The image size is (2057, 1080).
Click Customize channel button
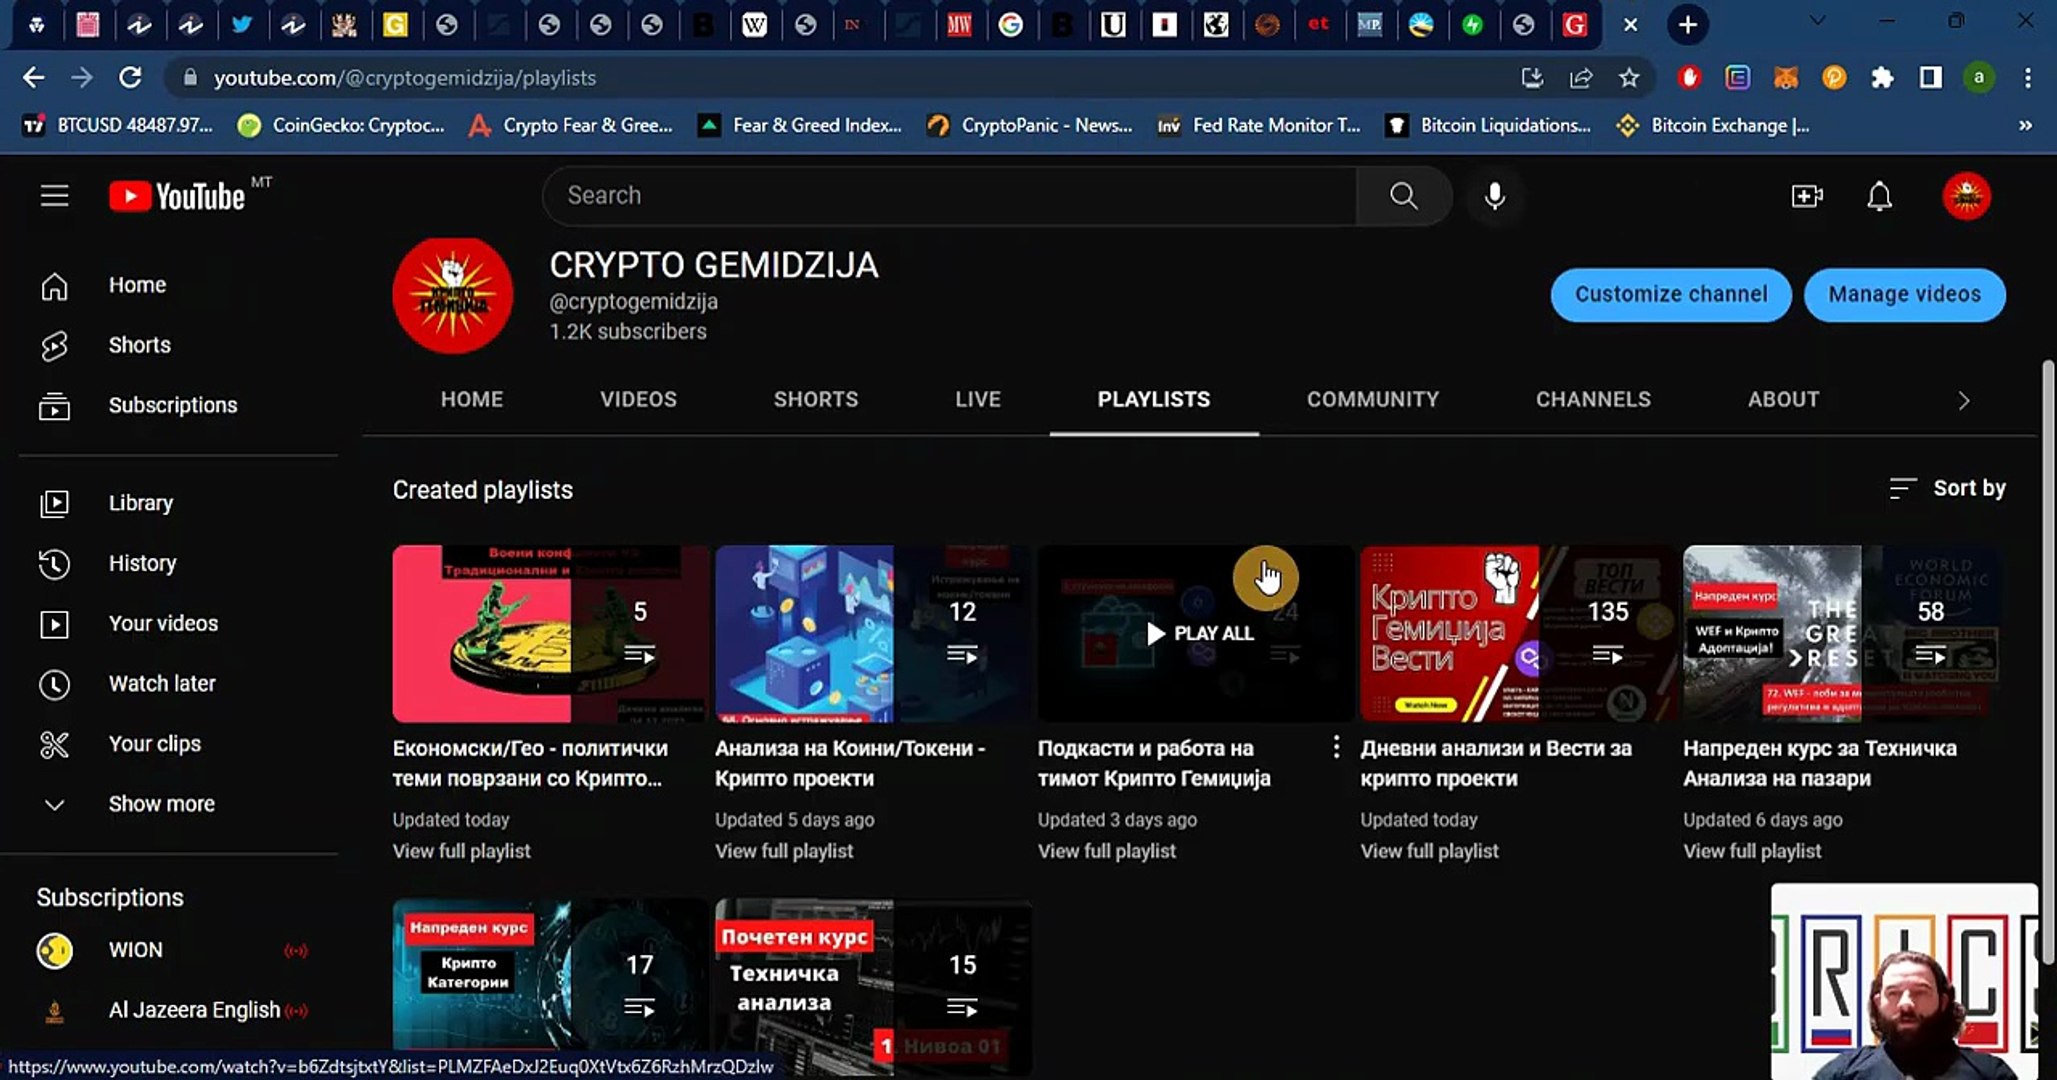click(1671, 294)
